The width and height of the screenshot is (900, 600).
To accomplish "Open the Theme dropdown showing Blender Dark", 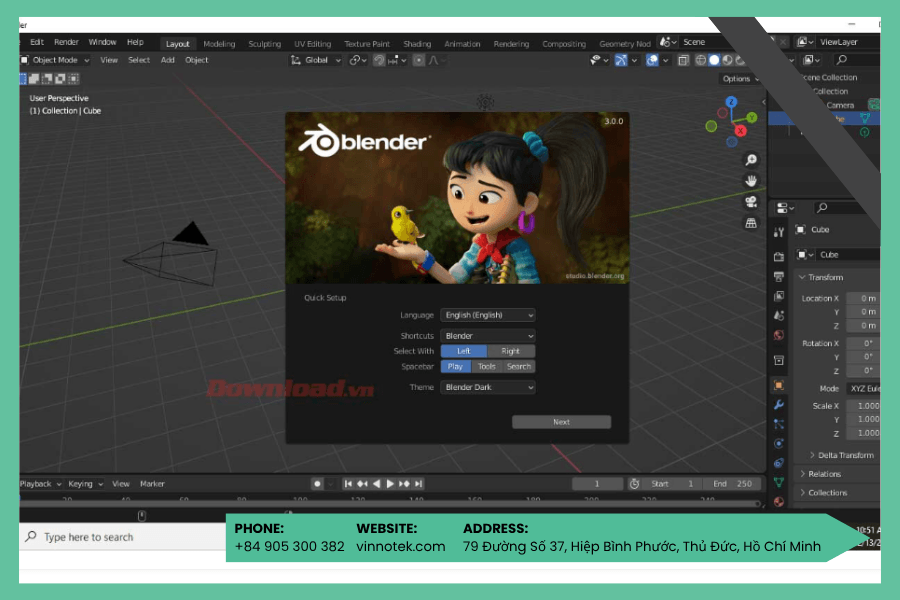I will click(x=488, y=388).
